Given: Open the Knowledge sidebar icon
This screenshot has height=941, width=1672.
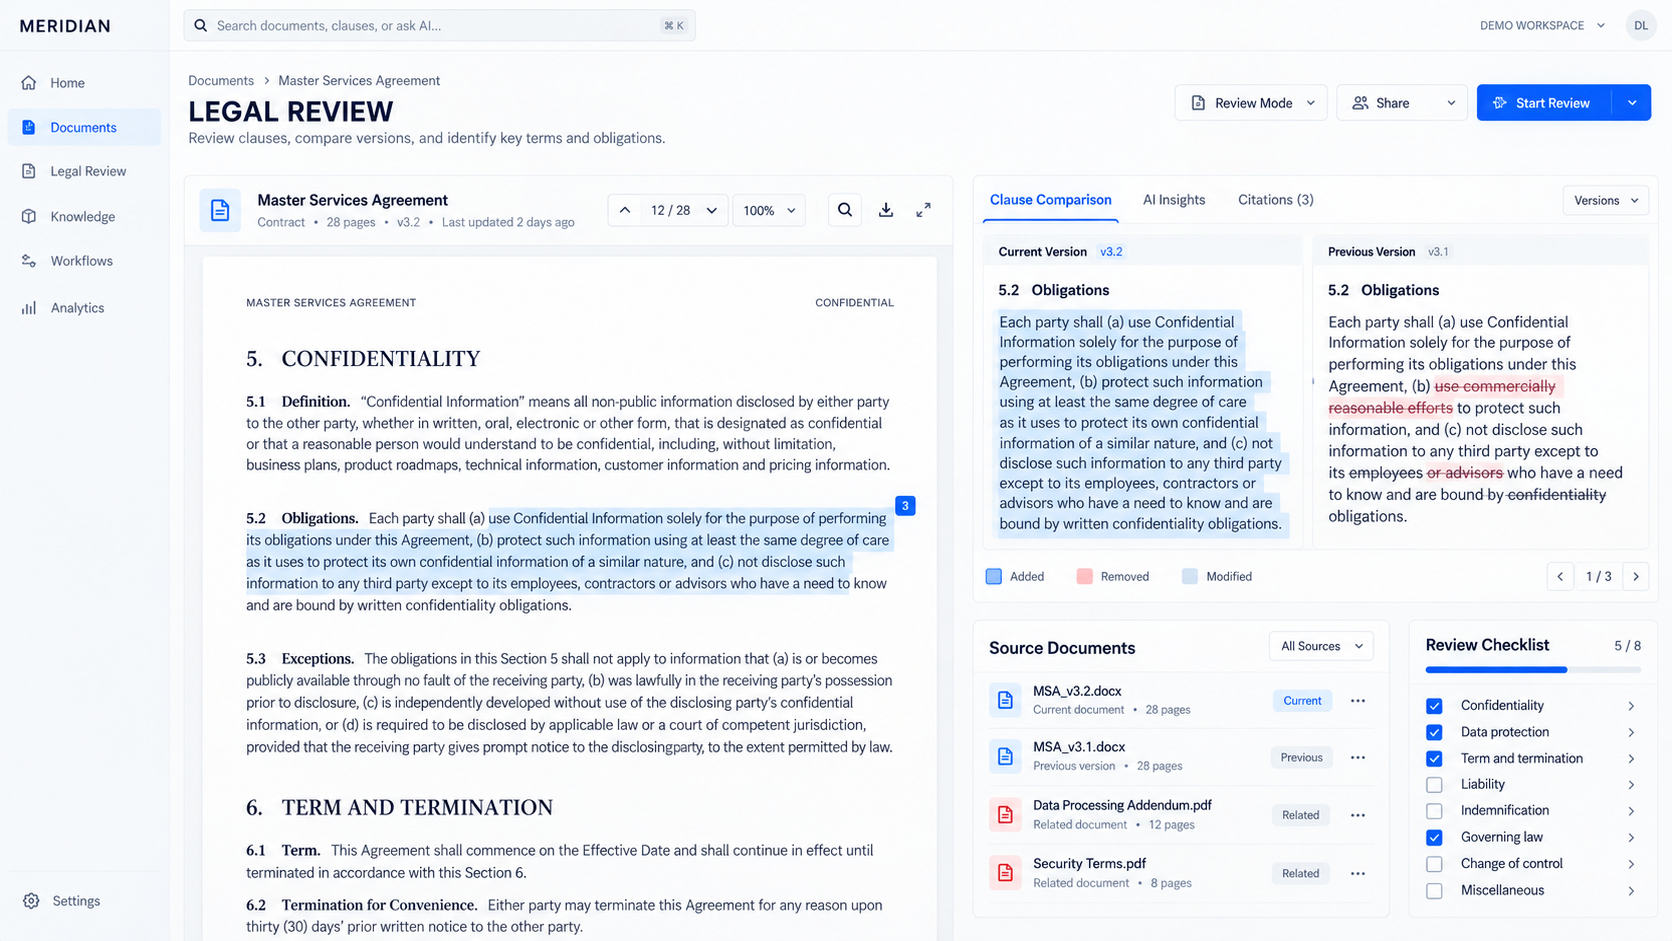Looking at the screenshot, I should tap(29, 216).
